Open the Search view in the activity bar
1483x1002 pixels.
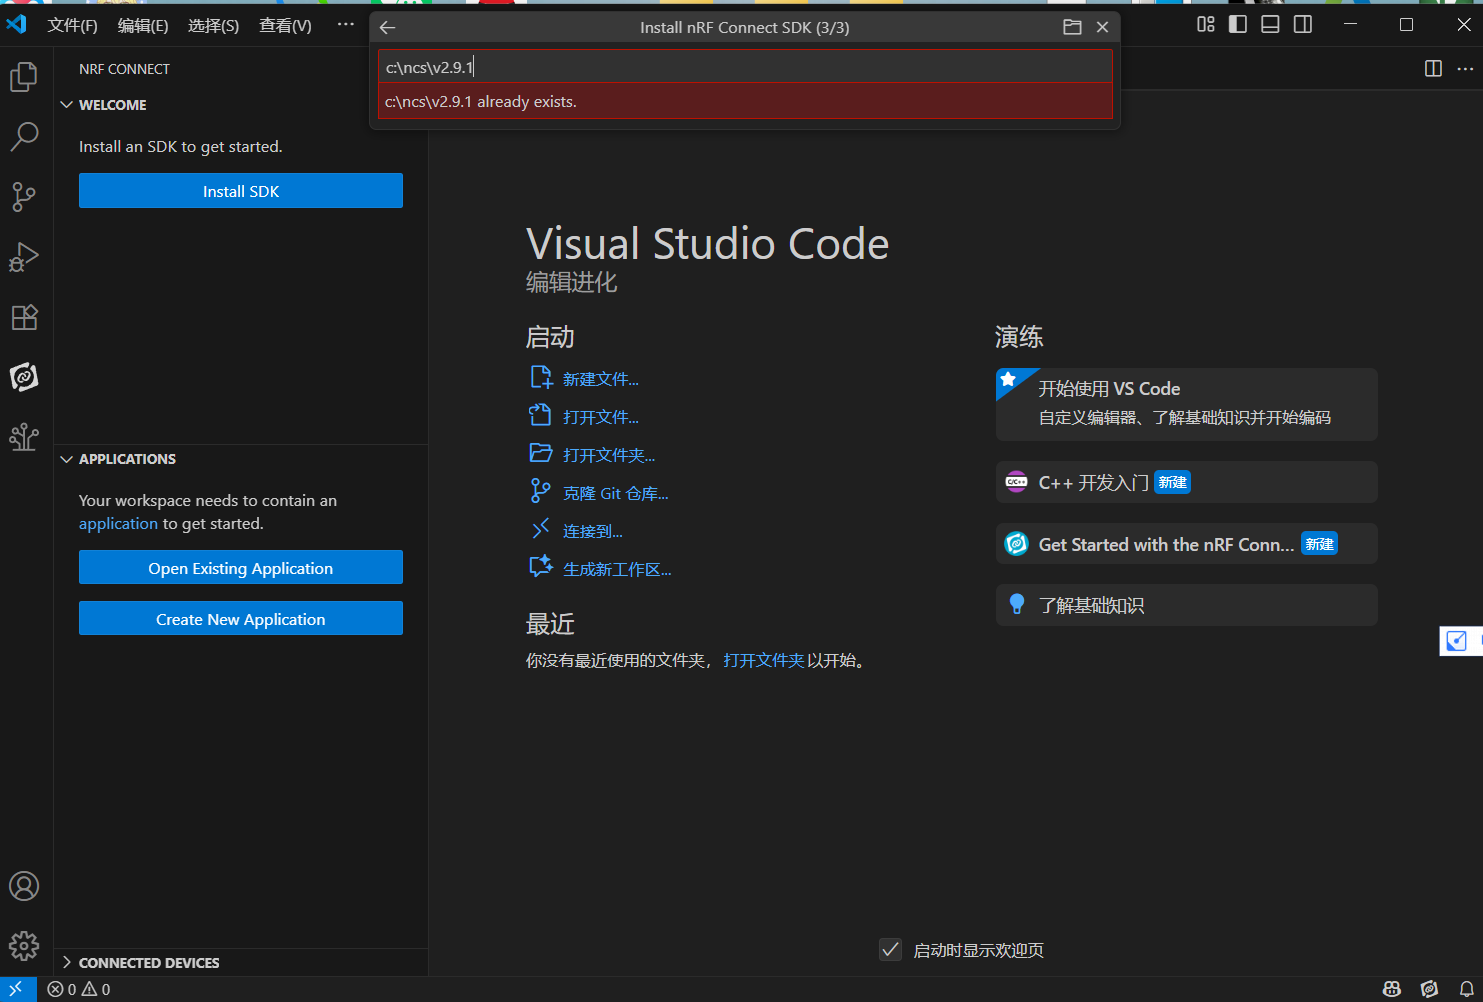click(24, 137)
